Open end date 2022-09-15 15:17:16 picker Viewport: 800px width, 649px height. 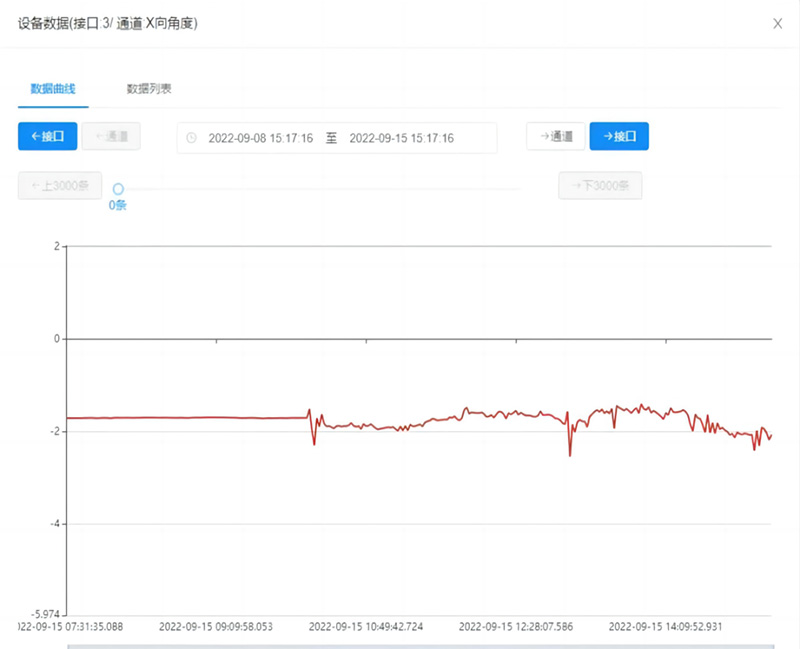click(401, 138)
